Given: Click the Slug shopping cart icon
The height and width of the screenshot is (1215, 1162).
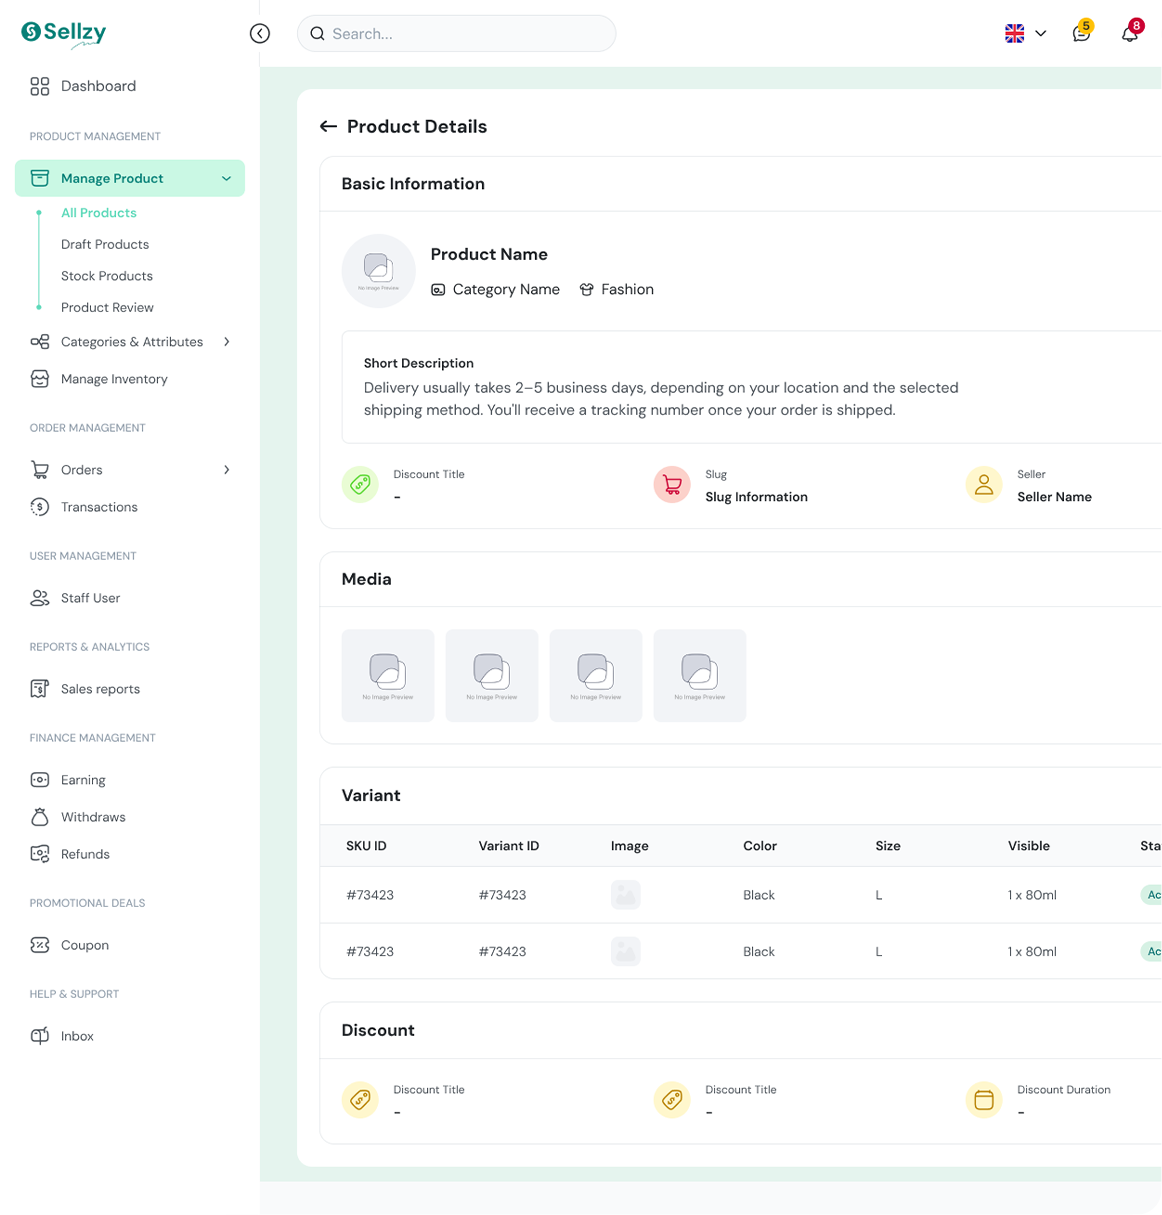Looking at the screenshot, I should point(672,485).
